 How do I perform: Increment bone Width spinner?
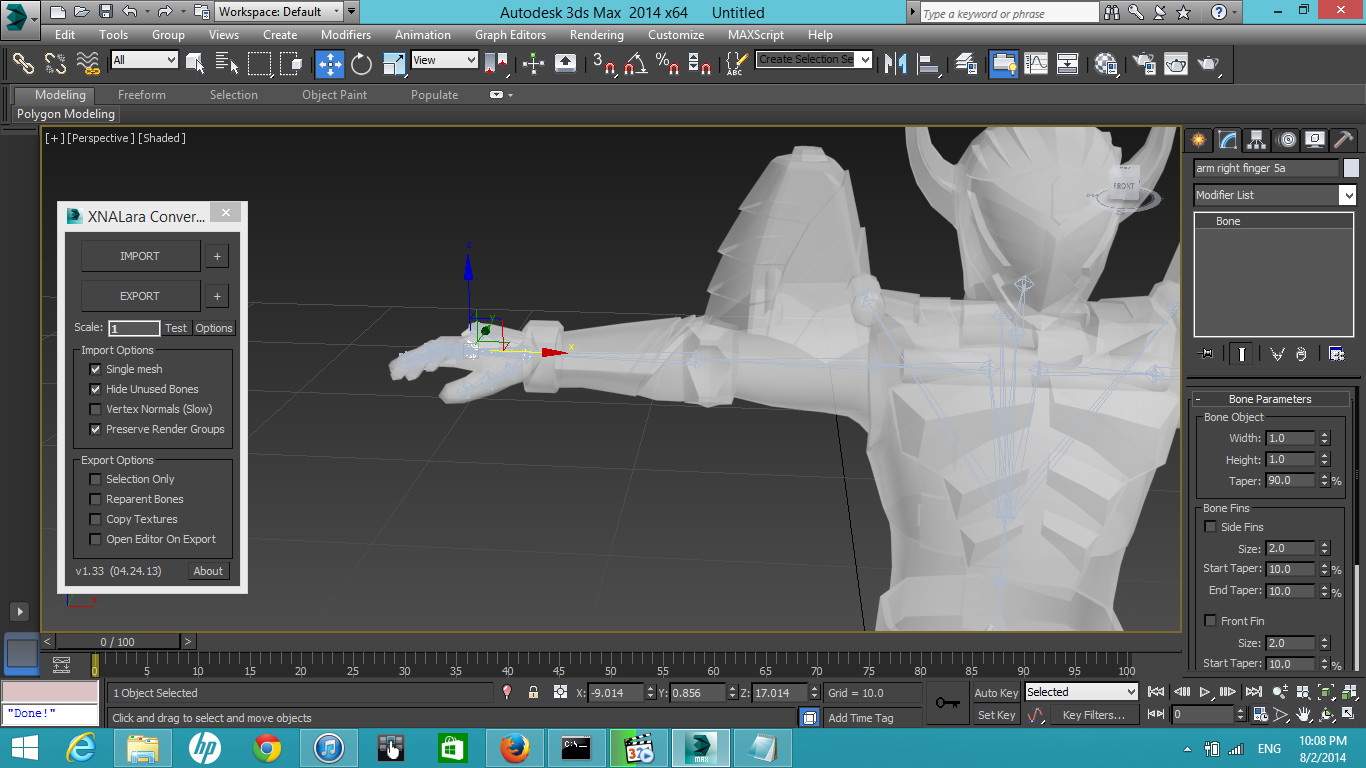click(x=1325, y=435)
